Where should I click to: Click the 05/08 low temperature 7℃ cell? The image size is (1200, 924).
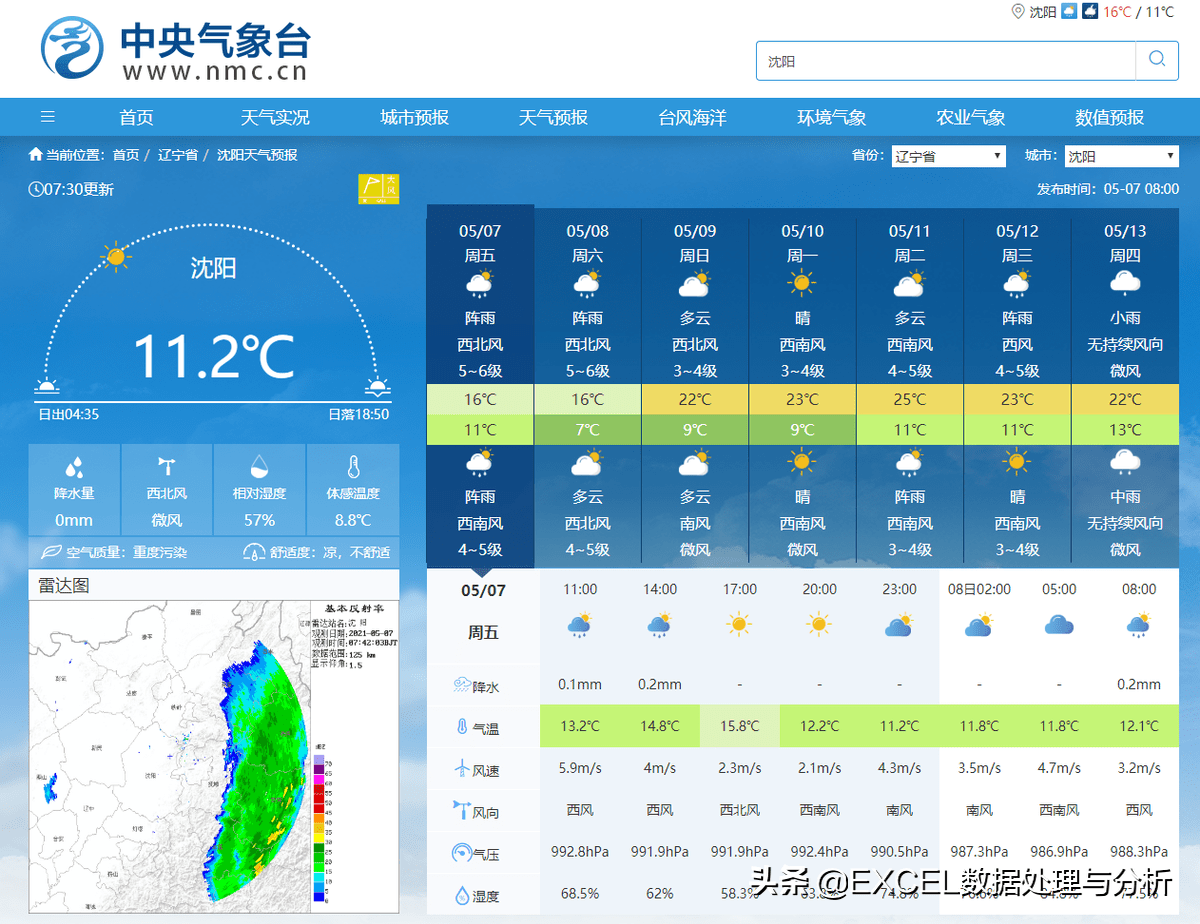(x=588, y=430)
